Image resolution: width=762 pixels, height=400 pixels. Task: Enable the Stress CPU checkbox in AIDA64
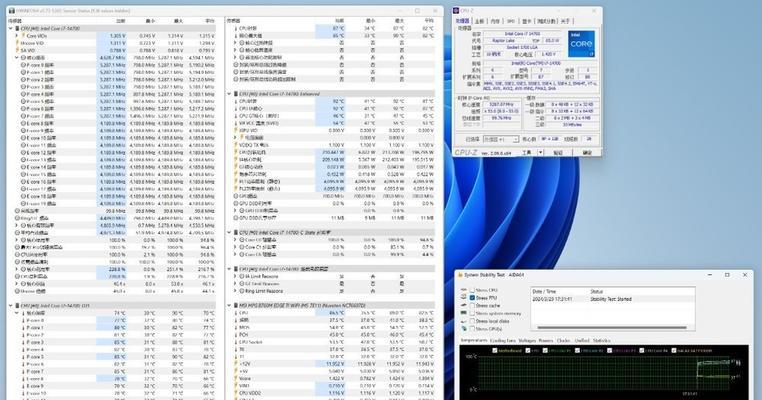472,290
